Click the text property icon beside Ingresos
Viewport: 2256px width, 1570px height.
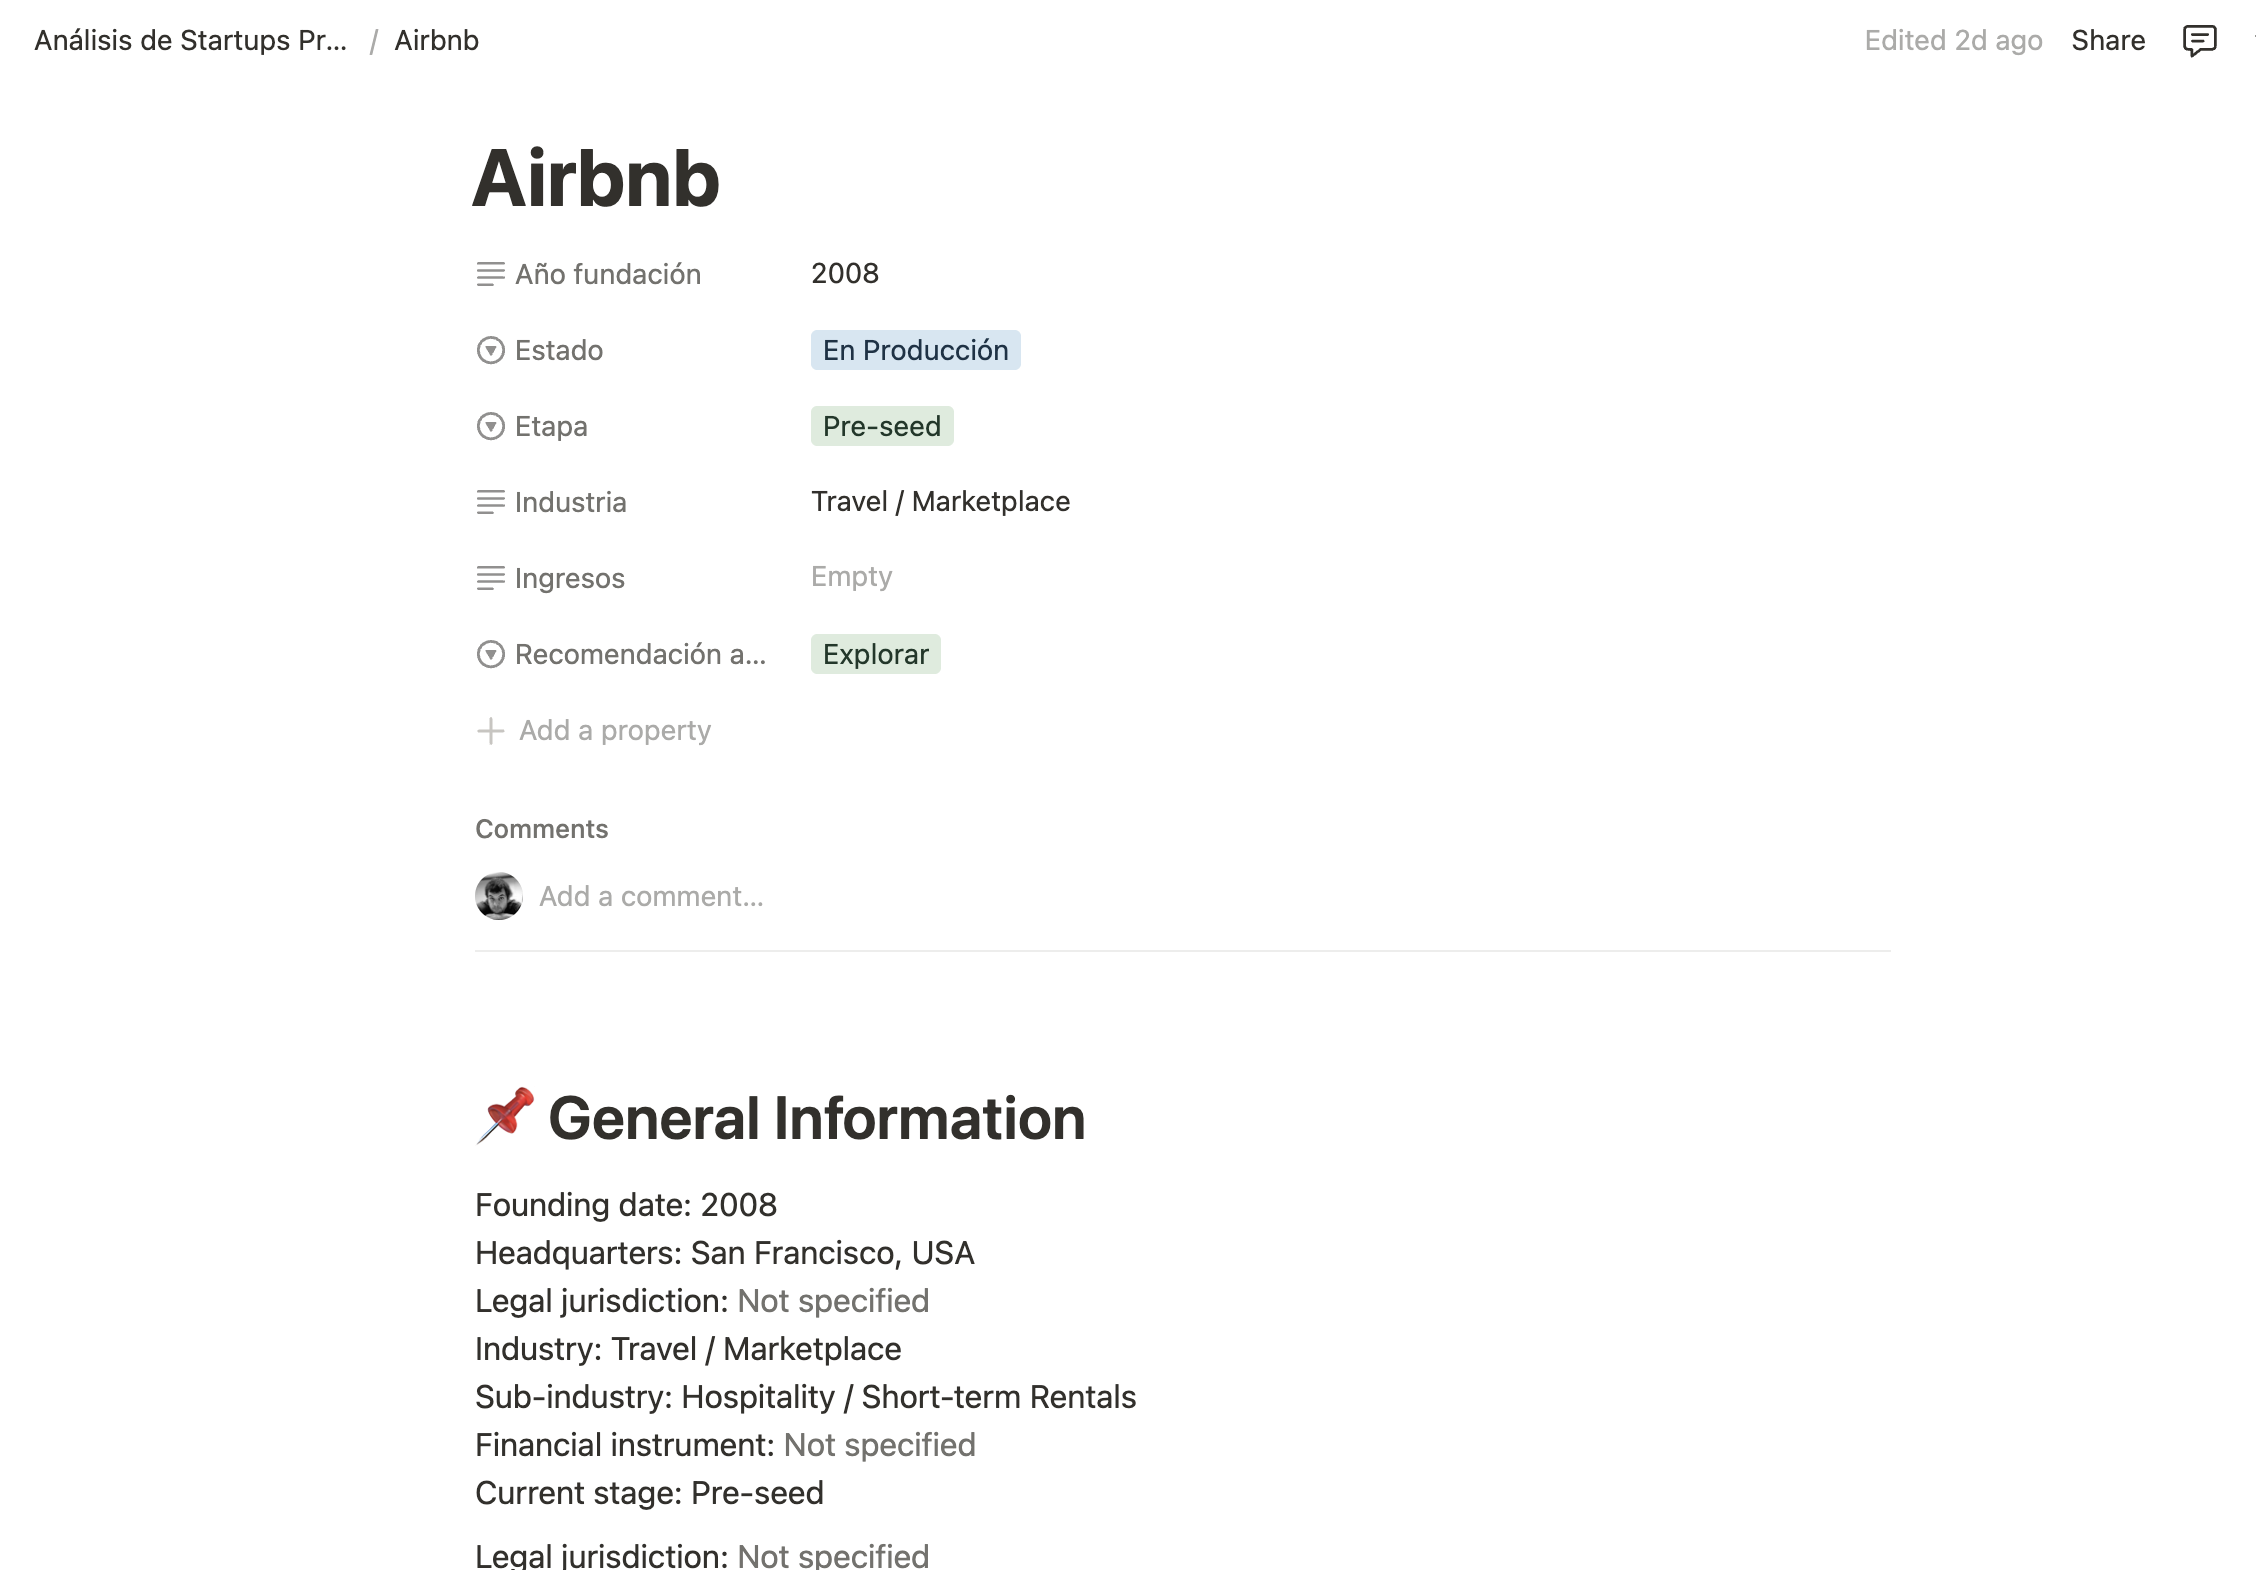click(491, 578)
